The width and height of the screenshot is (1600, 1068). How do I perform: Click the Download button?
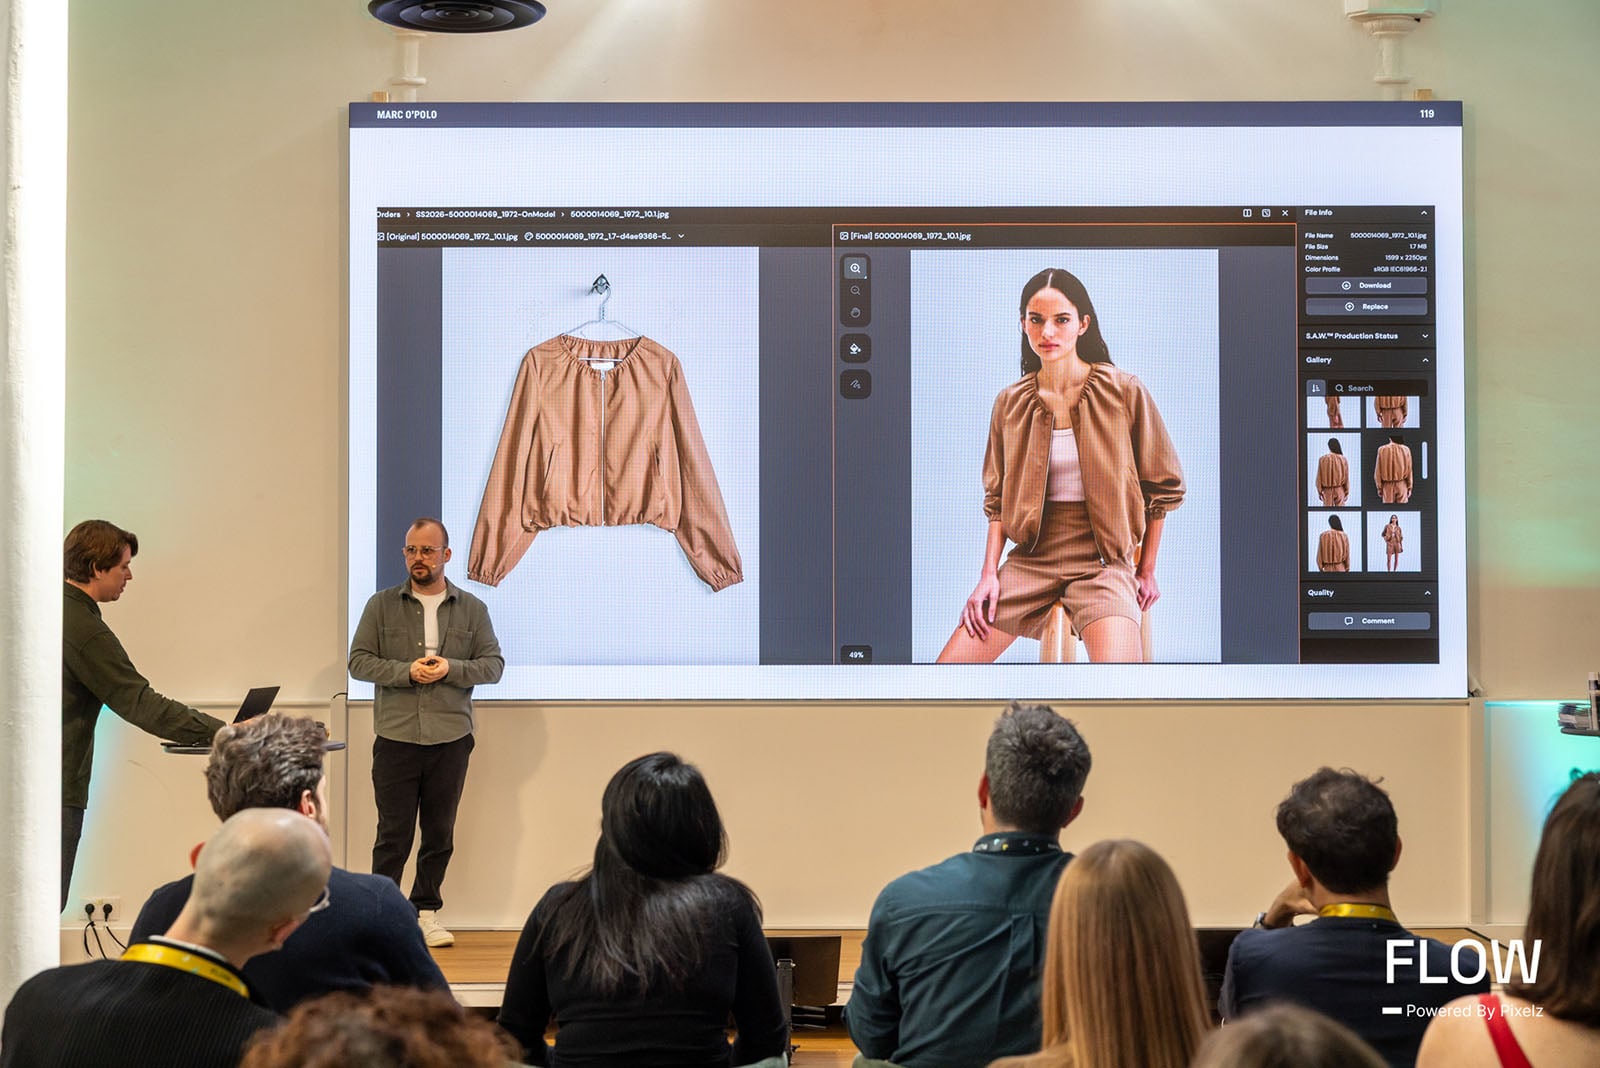coord(1367,286)
